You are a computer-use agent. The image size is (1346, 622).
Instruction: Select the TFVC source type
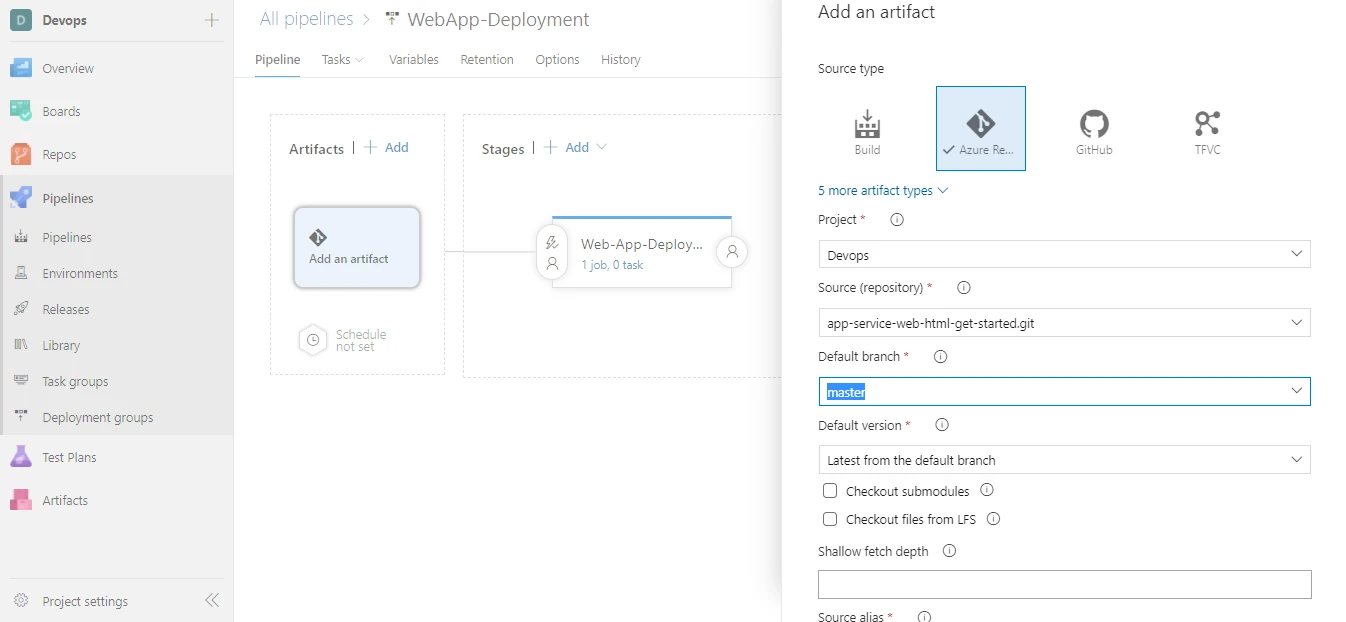pos(1207,128)
